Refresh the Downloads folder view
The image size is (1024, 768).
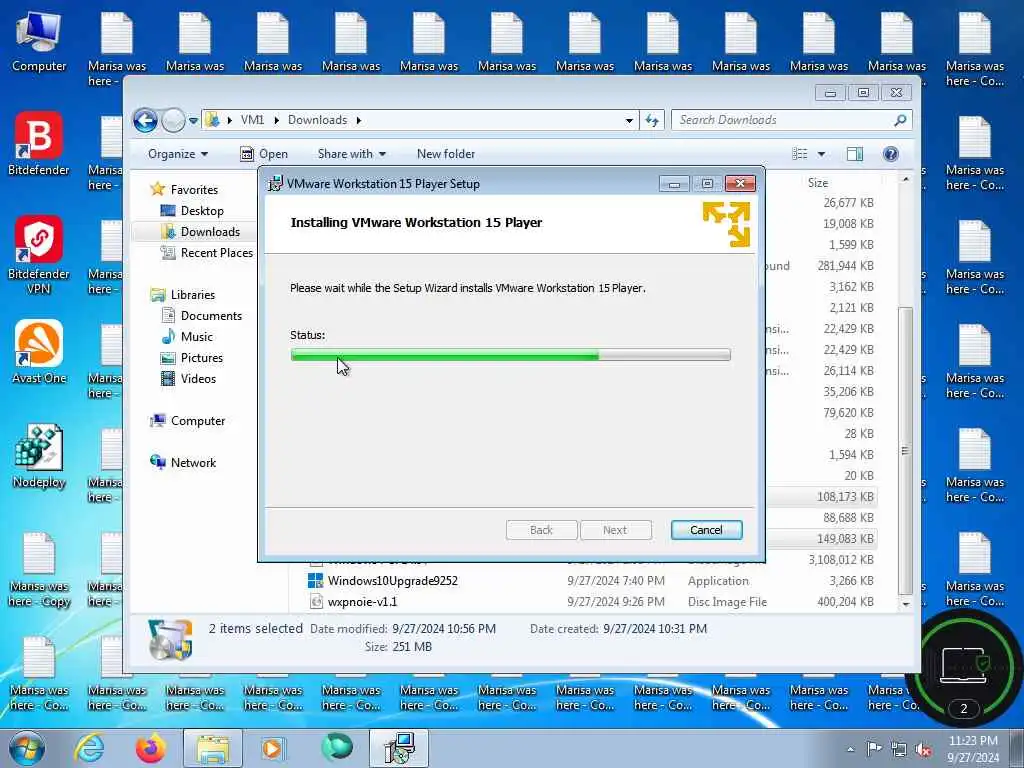tap(652, 120)
